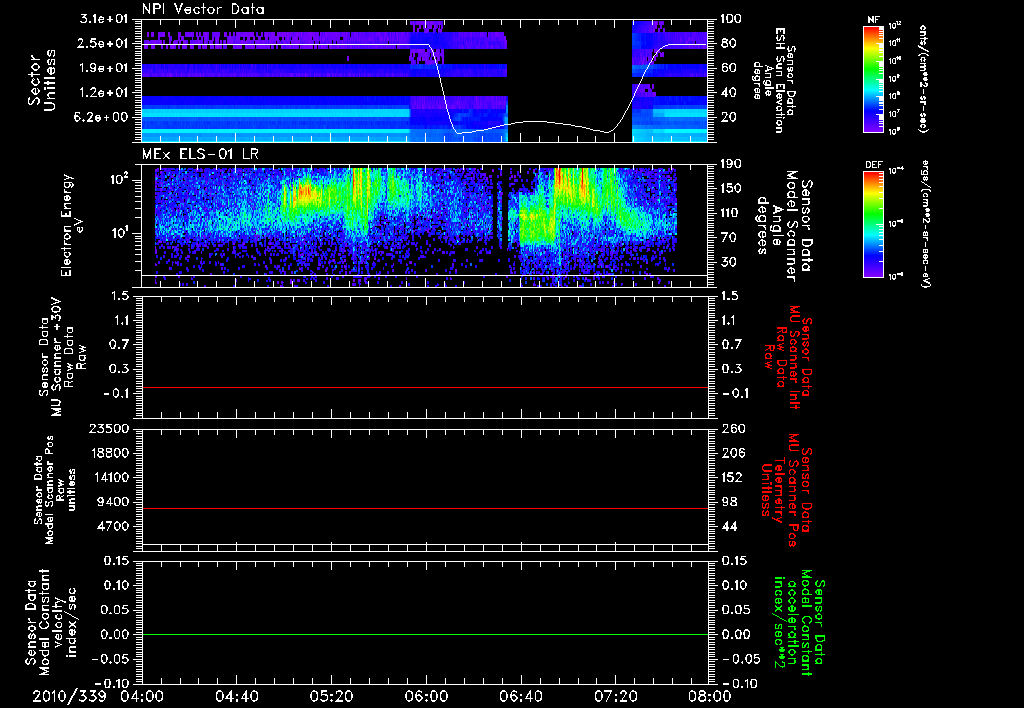The height and width of the screenshot is (708, 1024).
Task: Click the gray line in MU Scanner +30V panel
Action: 425,387
